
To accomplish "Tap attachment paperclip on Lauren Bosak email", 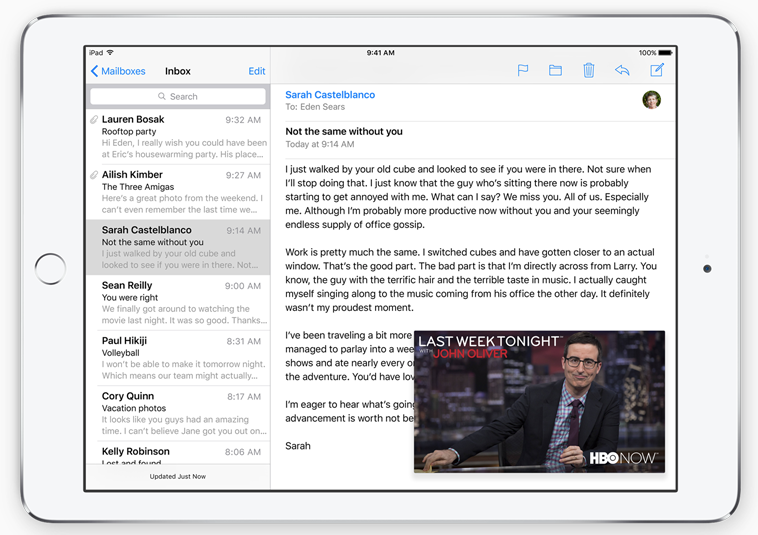I will [x=94, y=120].
